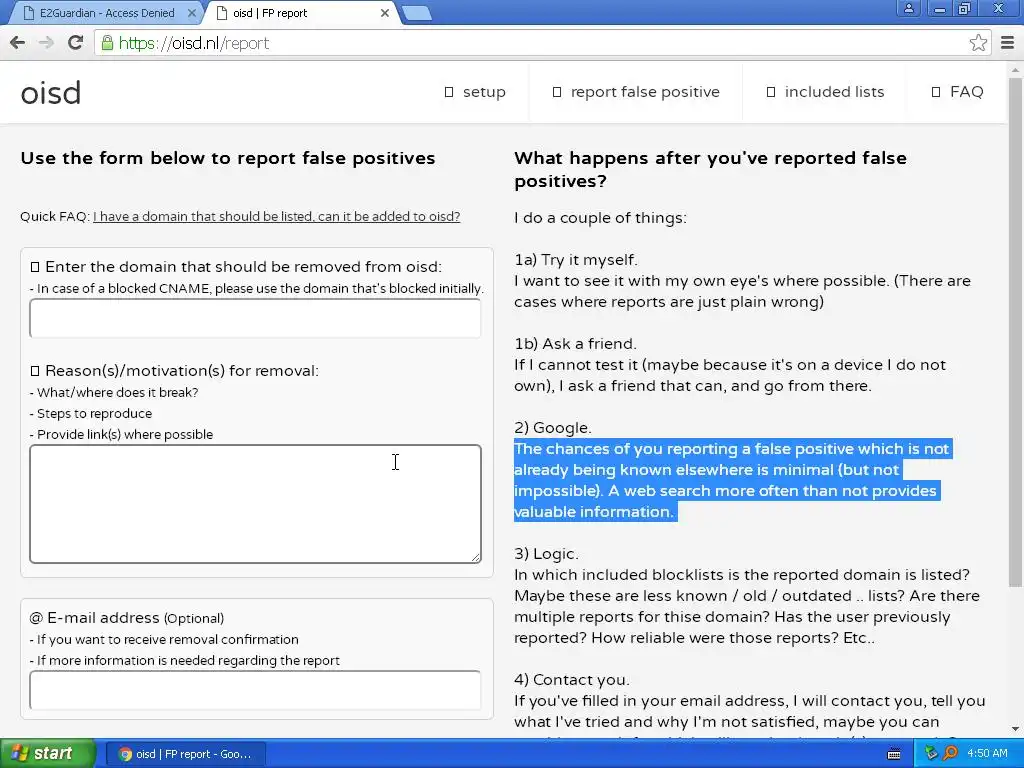
Task: Click the address bar URL
Action: pos(194,43)
